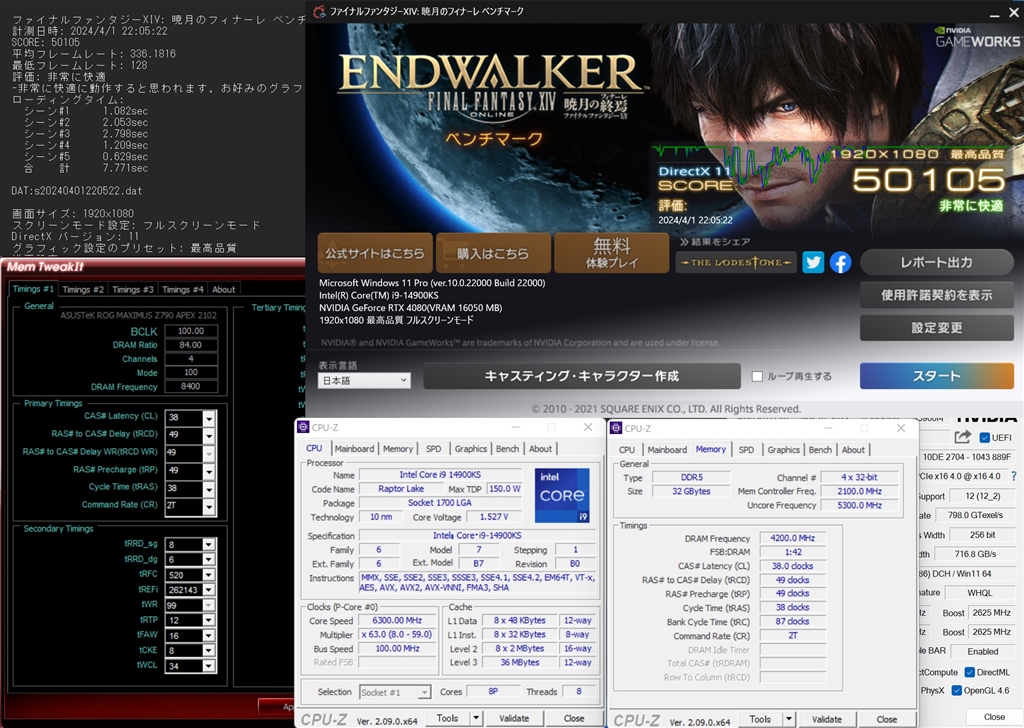Viewport: 1024px width, 728px height.
Task: Switch to Timings #2 tab in MemTweakIt
Action: point(83,289)
